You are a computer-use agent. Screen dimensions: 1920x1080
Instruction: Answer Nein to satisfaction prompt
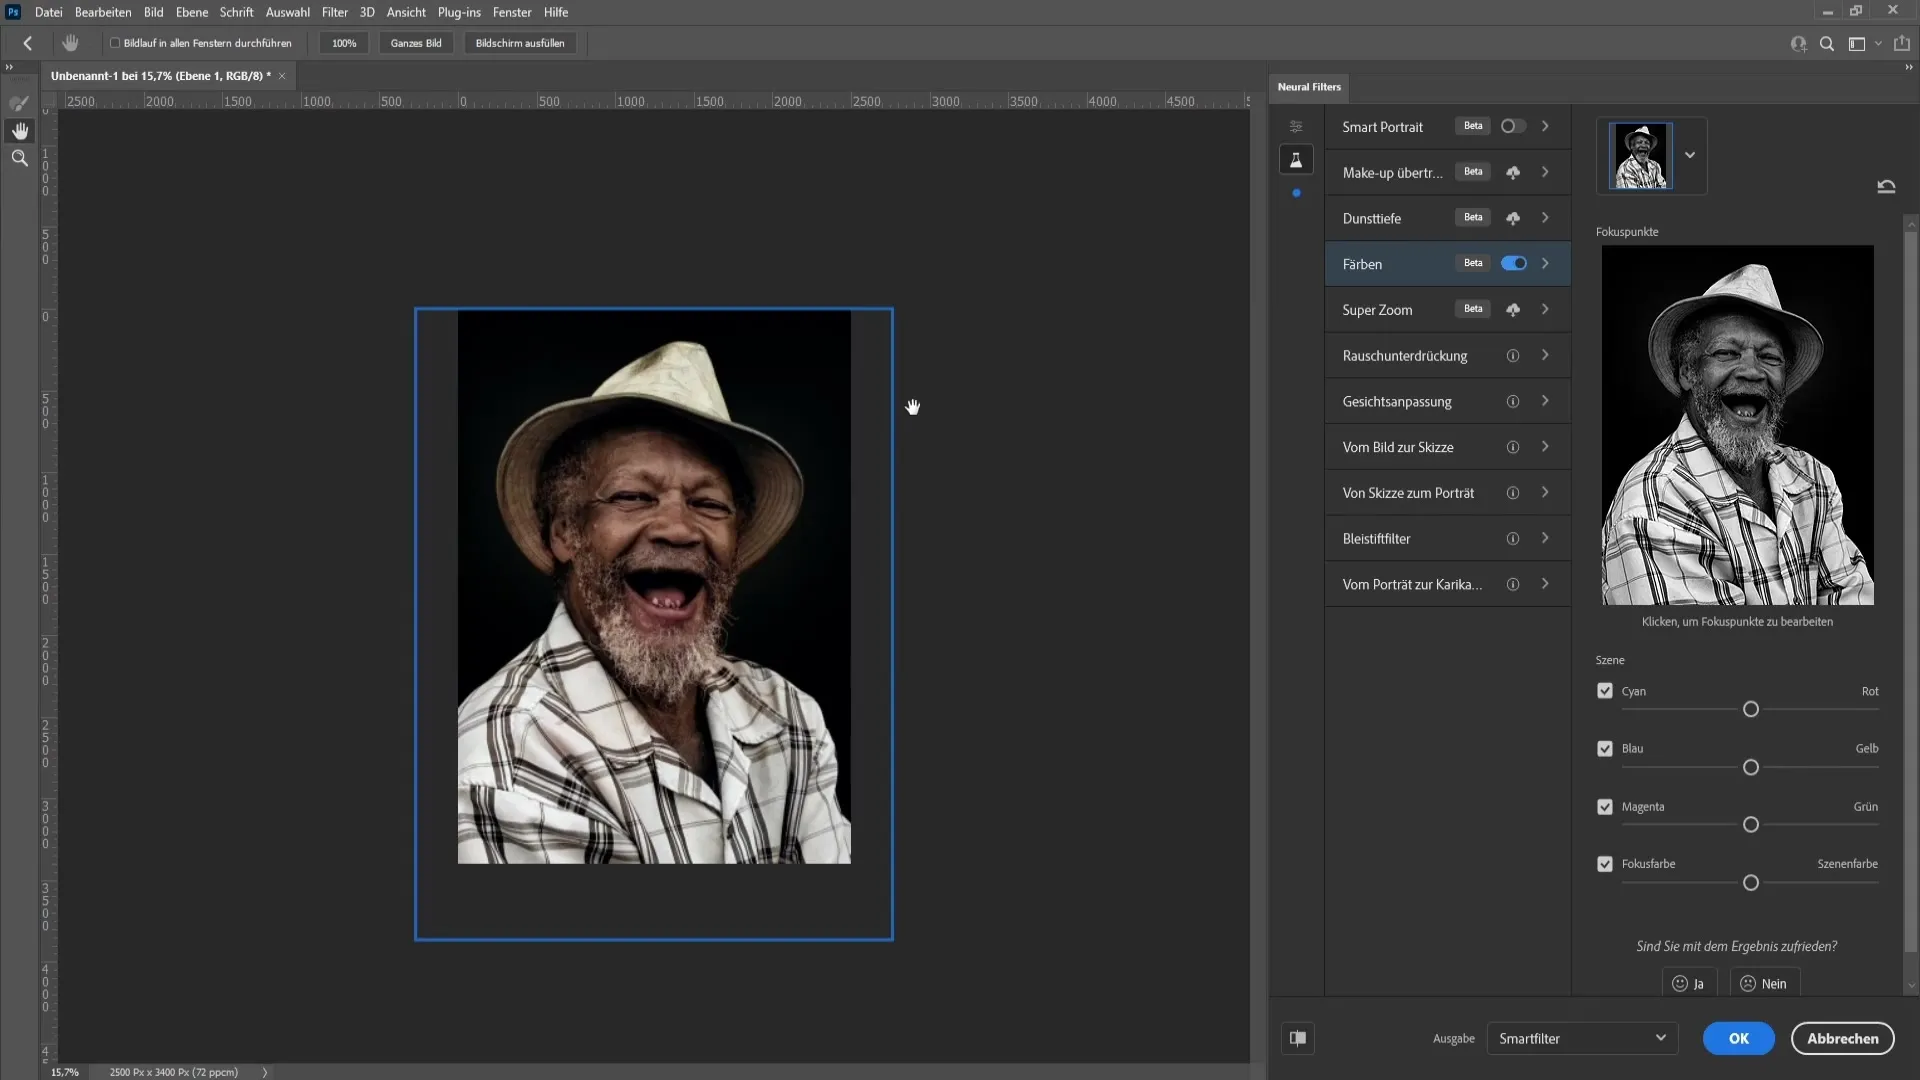tap(1764, 984)
